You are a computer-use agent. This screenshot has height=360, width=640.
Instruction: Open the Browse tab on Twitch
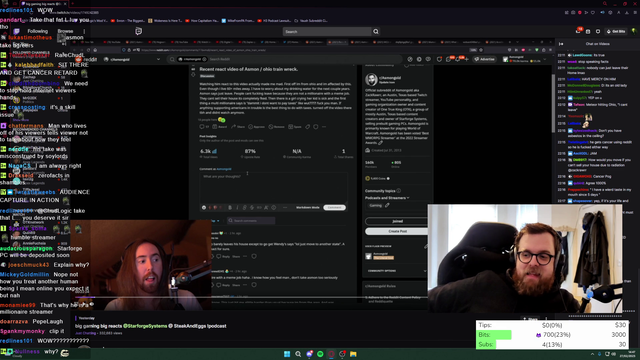(65, 31)
